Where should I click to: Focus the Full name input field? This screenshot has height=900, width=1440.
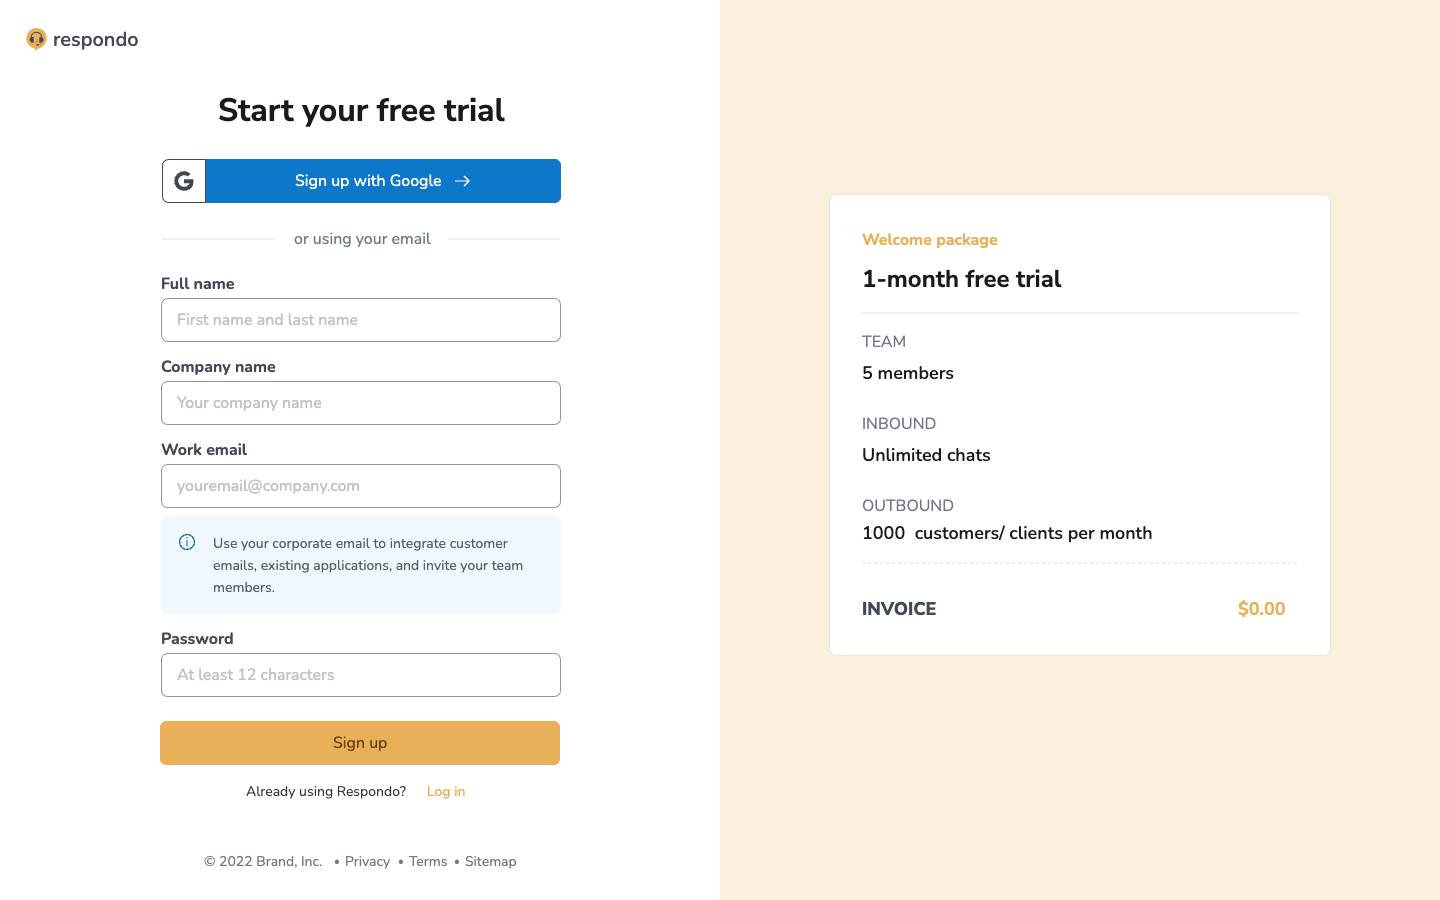click(x=360, y=320)
